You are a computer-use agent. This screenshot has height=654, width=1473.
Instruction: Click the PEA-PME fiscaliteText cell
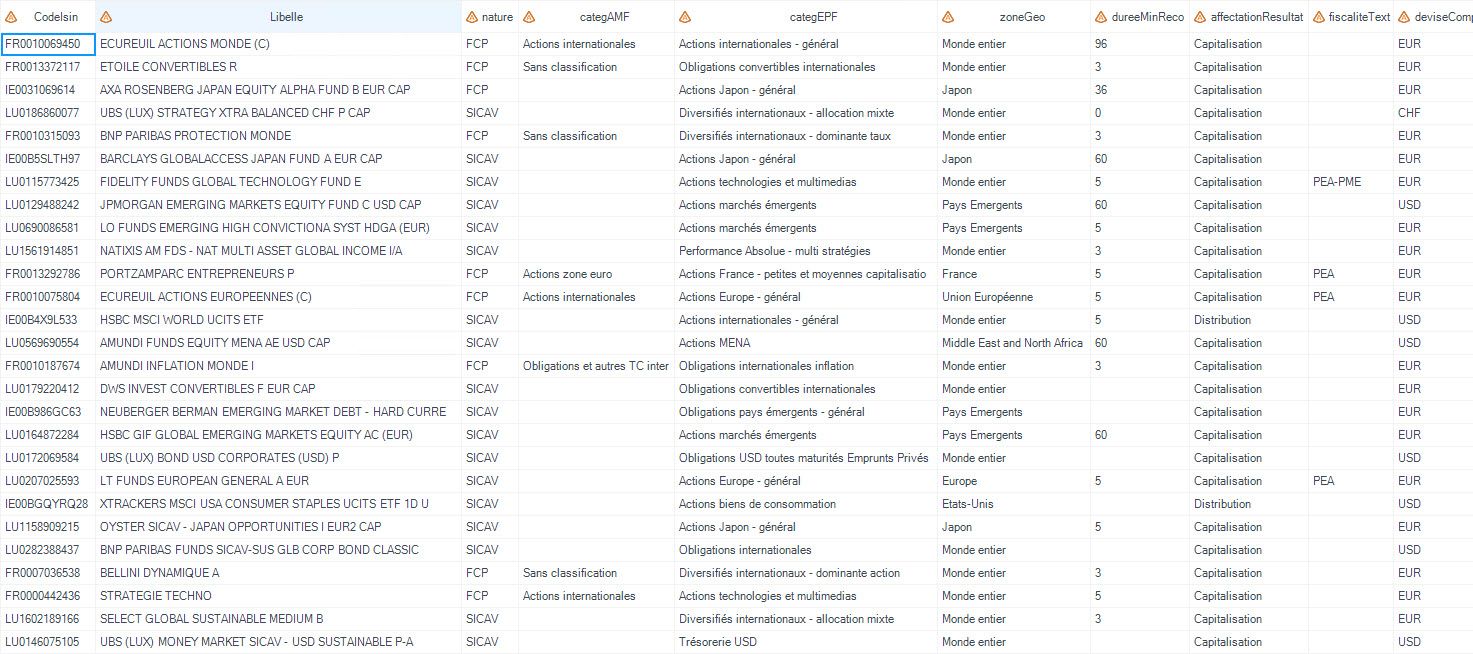coord(1350,182)
